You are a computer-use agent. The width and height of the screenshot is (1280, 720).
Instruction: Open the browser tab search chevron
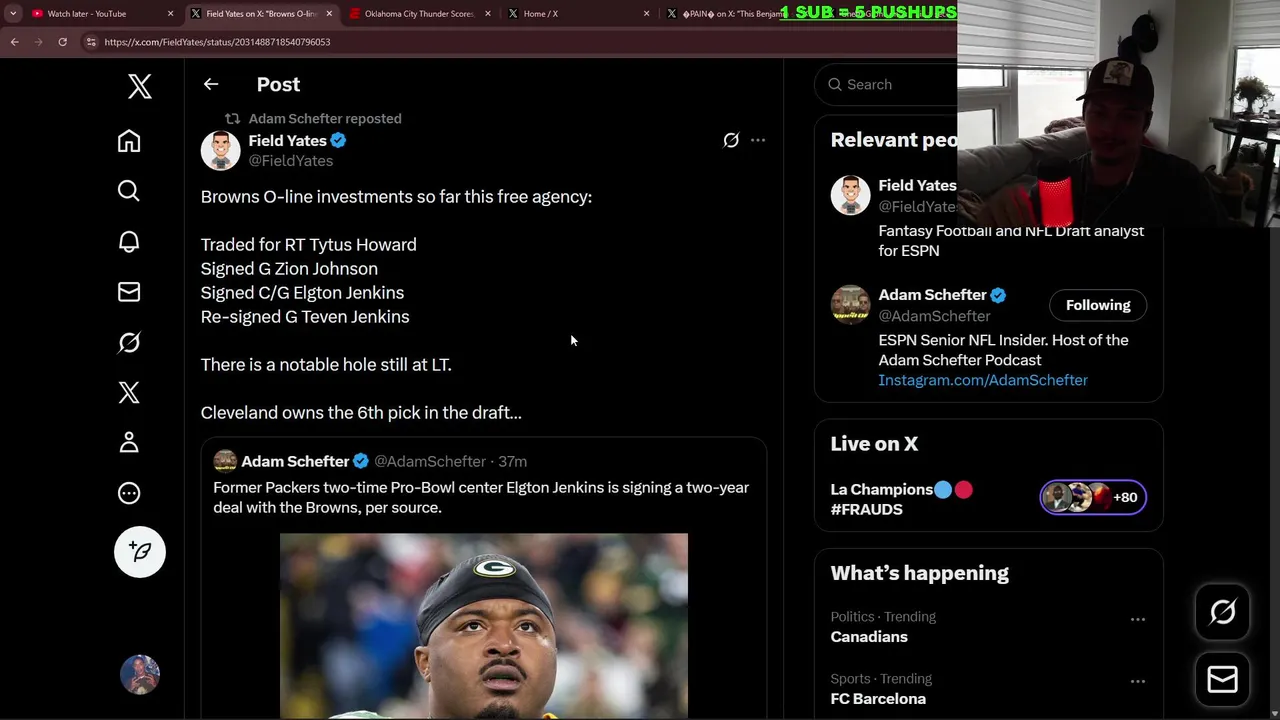point(13,14)
